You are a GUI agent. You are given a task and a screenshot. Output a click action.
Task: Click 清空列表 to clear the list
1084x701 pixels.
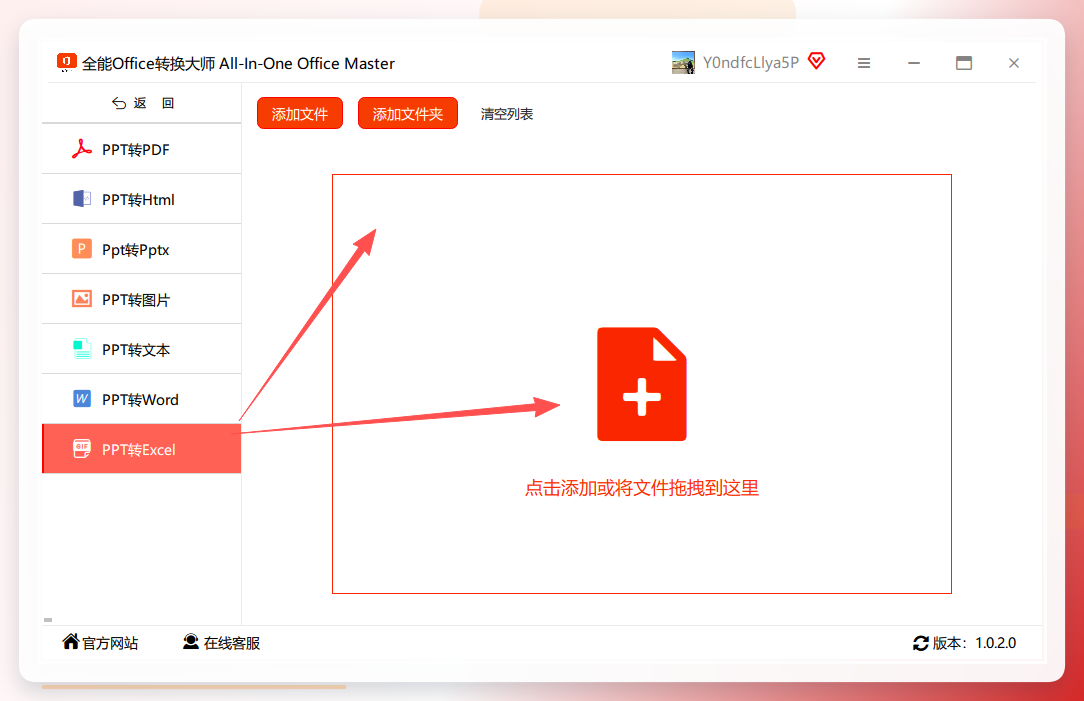(507, 114)
